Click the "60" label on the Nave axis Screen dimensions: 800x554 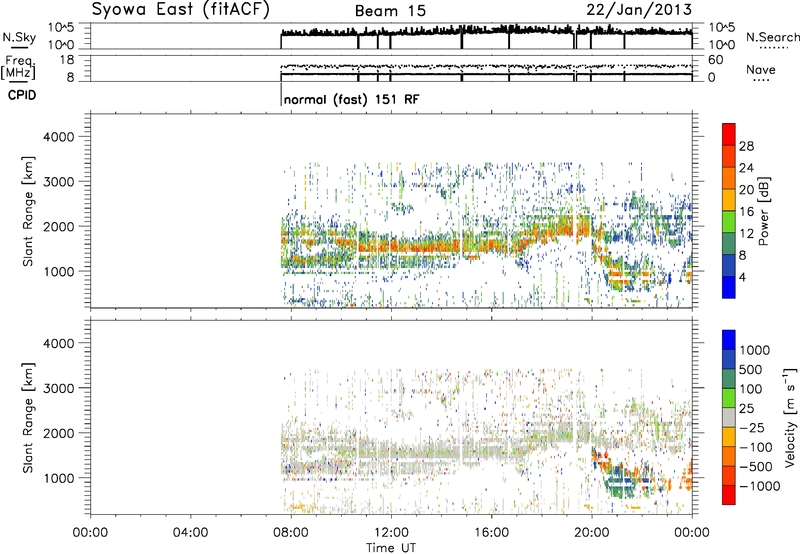[715, 60]
